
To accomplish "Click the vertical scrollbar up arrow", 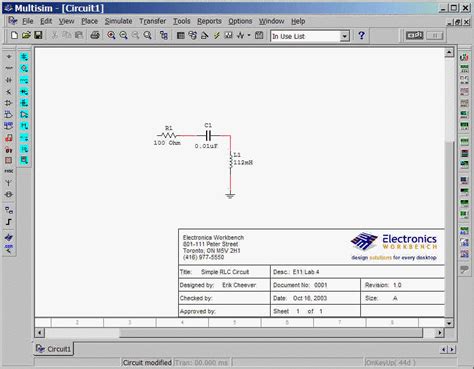I will 449,52.
